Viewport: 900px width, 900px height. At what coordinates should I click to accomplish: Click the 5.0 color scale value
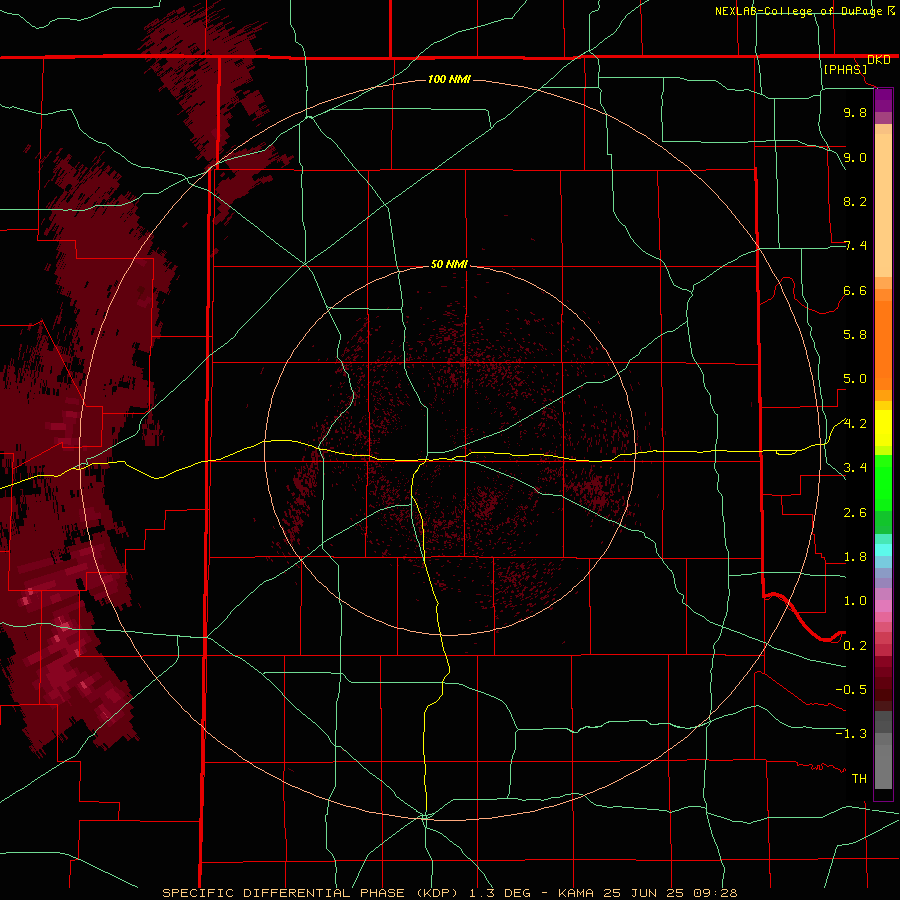855,379
